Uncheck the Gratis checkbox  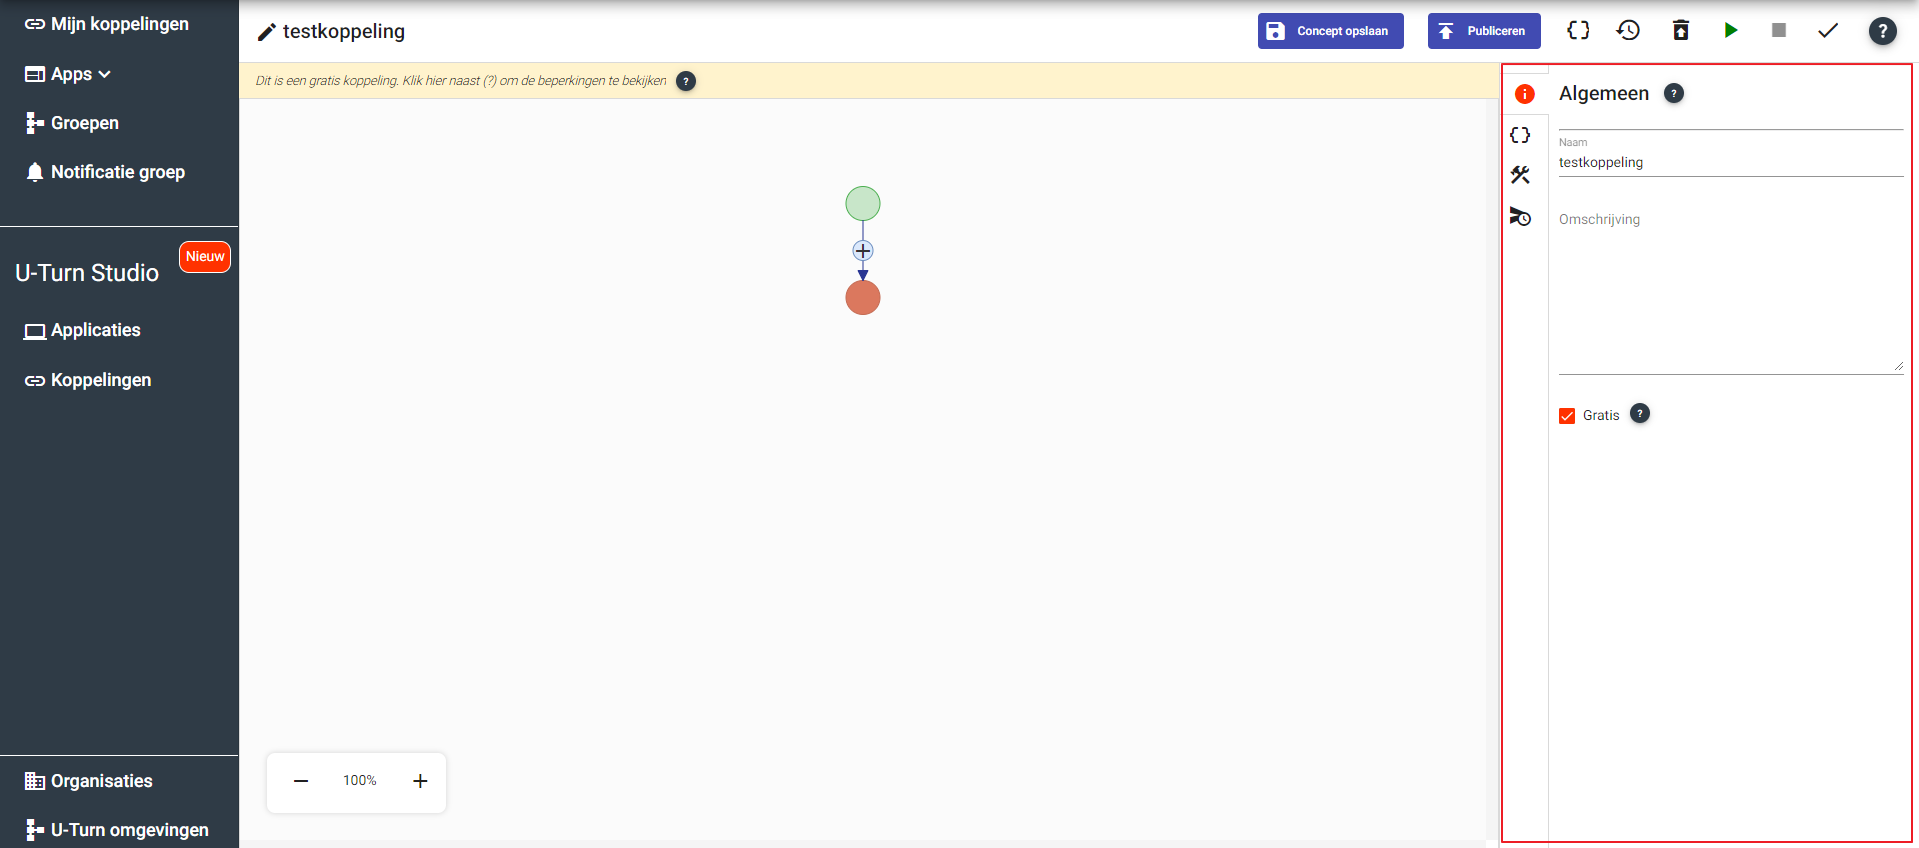(x=1567, y=416)
